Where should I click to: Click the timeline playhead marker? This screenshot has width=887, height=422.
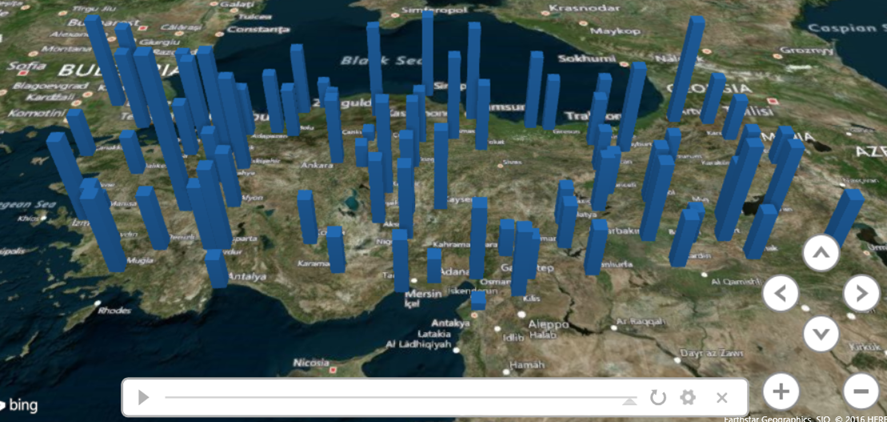(630, 401)
